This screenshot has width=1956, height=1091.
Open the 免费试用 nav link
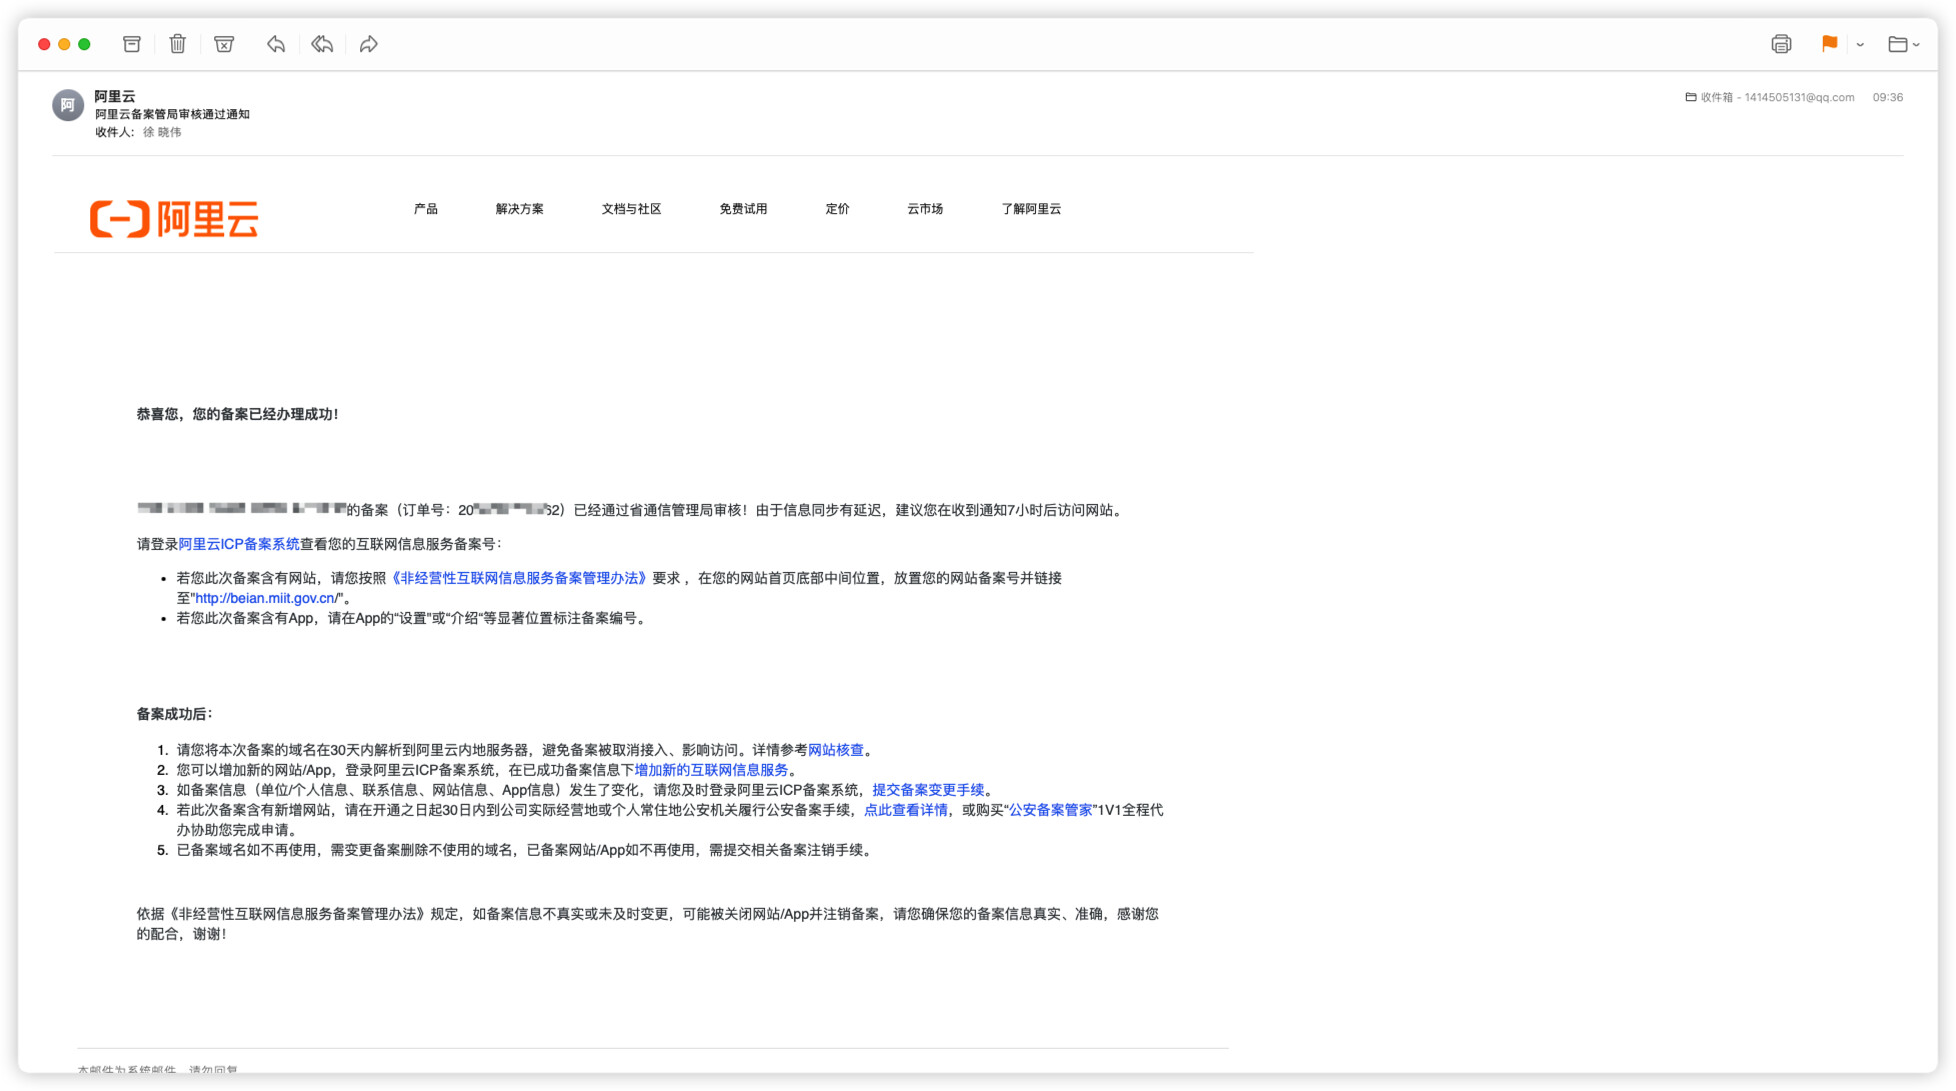743,209
